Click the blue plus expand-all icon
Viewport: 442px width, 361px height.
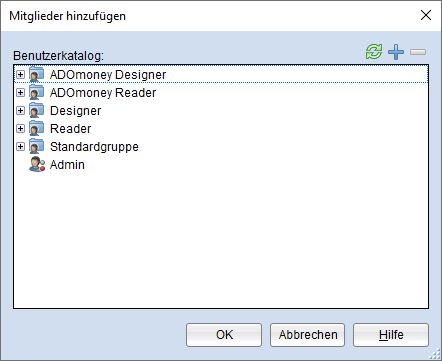pos(396,52)
